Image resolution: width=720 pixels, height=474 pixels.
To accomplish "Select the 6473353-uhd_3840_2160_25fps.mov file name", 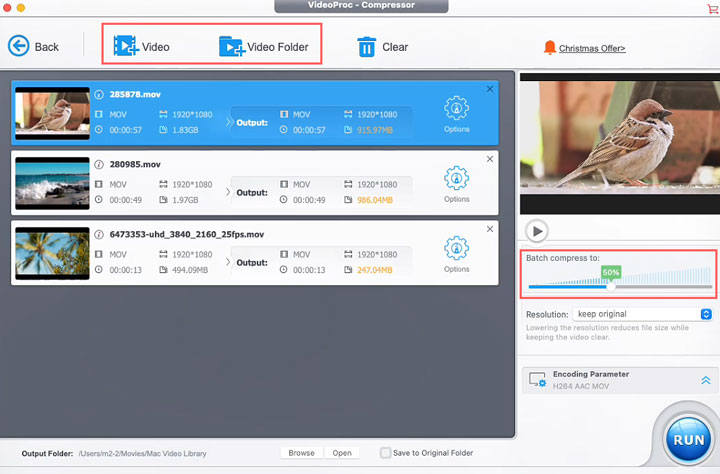I will [x=186, y=234].
